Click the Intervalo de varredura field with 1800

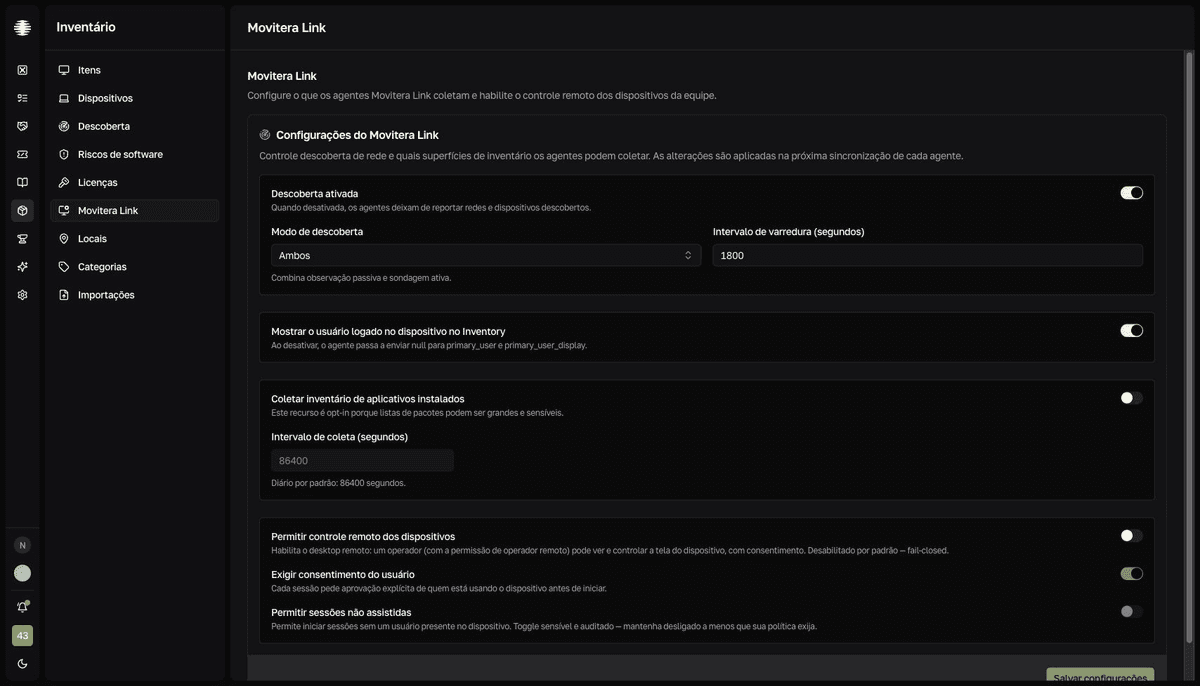[928, 255]
